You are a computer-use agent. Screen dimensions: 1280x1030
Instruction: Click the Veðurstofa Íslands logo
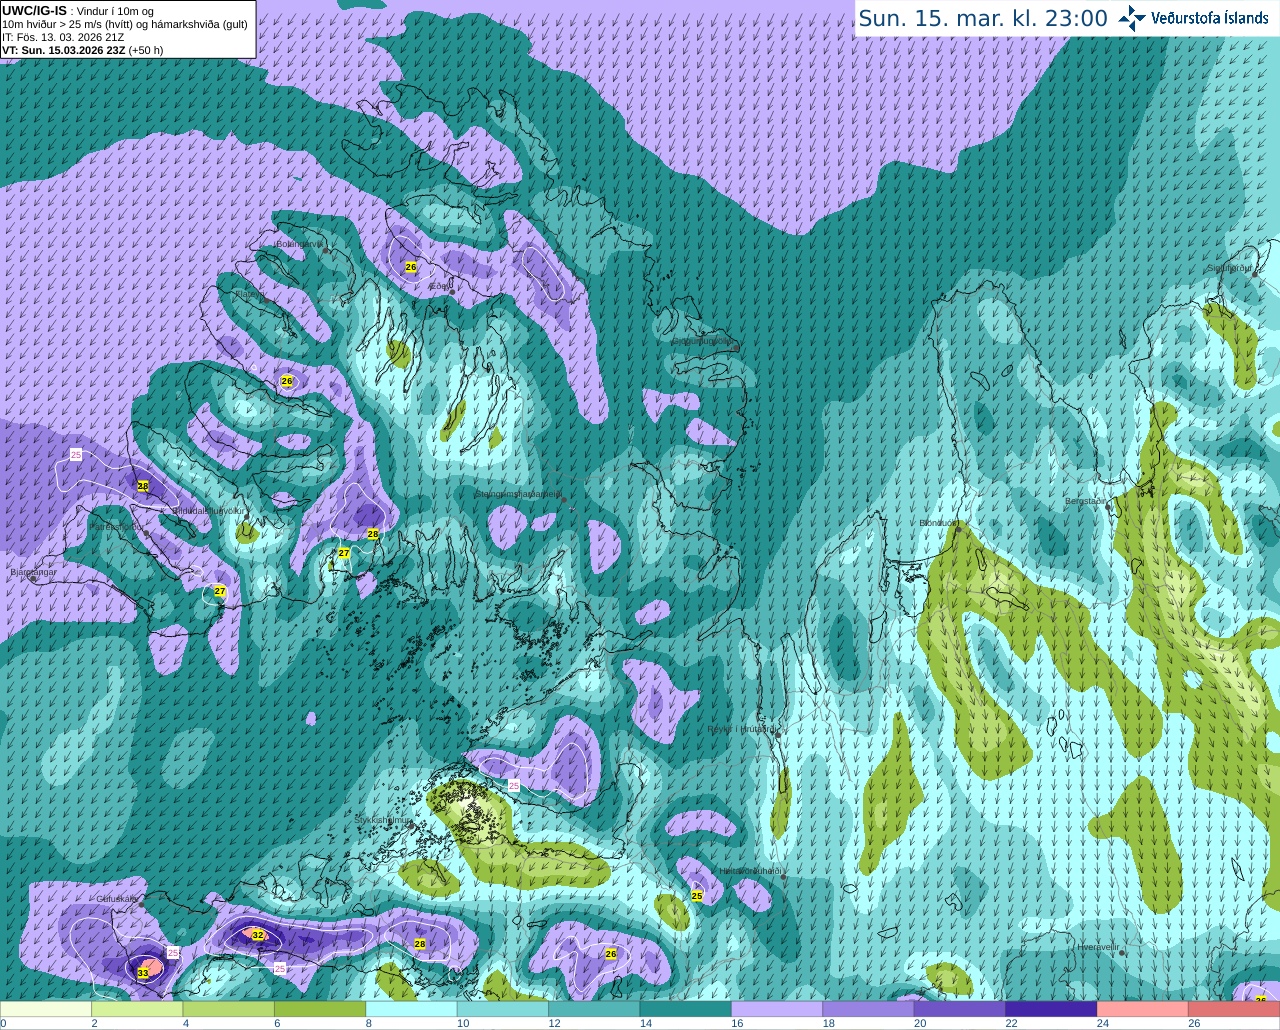(x=1193, y=18)
